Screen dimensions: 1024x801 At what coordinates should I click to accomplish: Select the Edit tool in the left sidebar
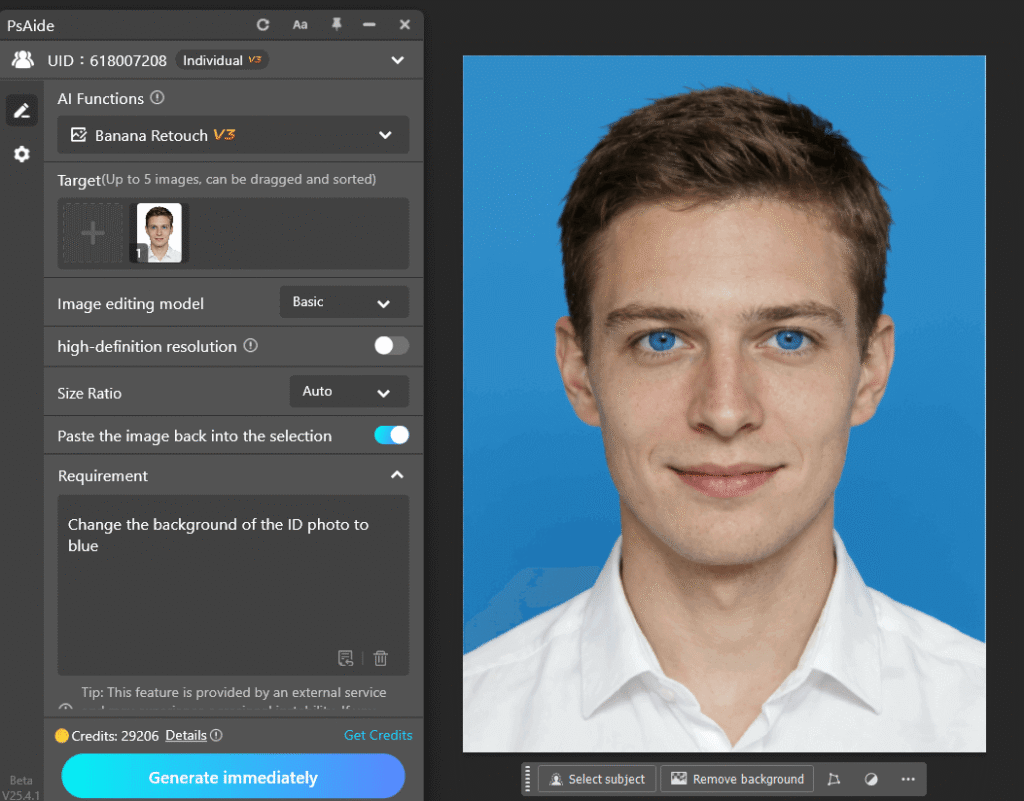pos(22,110)
